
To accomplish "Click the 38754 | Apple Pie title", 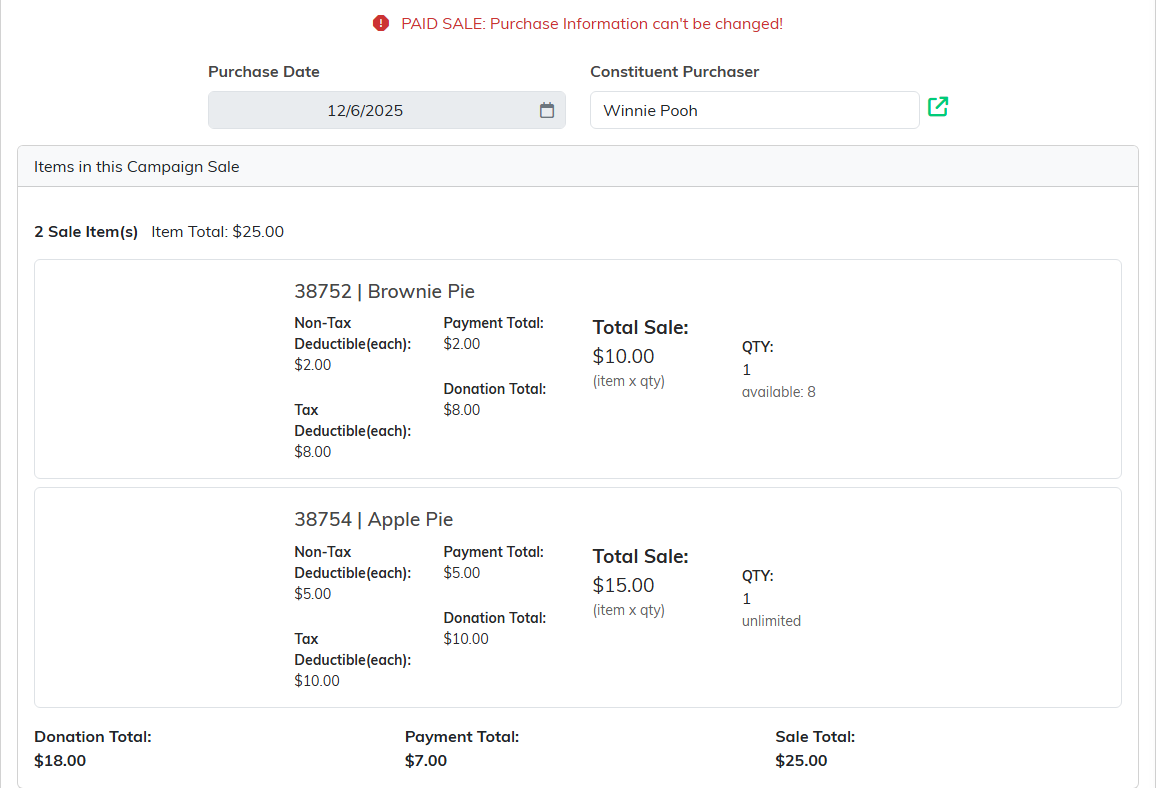I will (373, 520).
